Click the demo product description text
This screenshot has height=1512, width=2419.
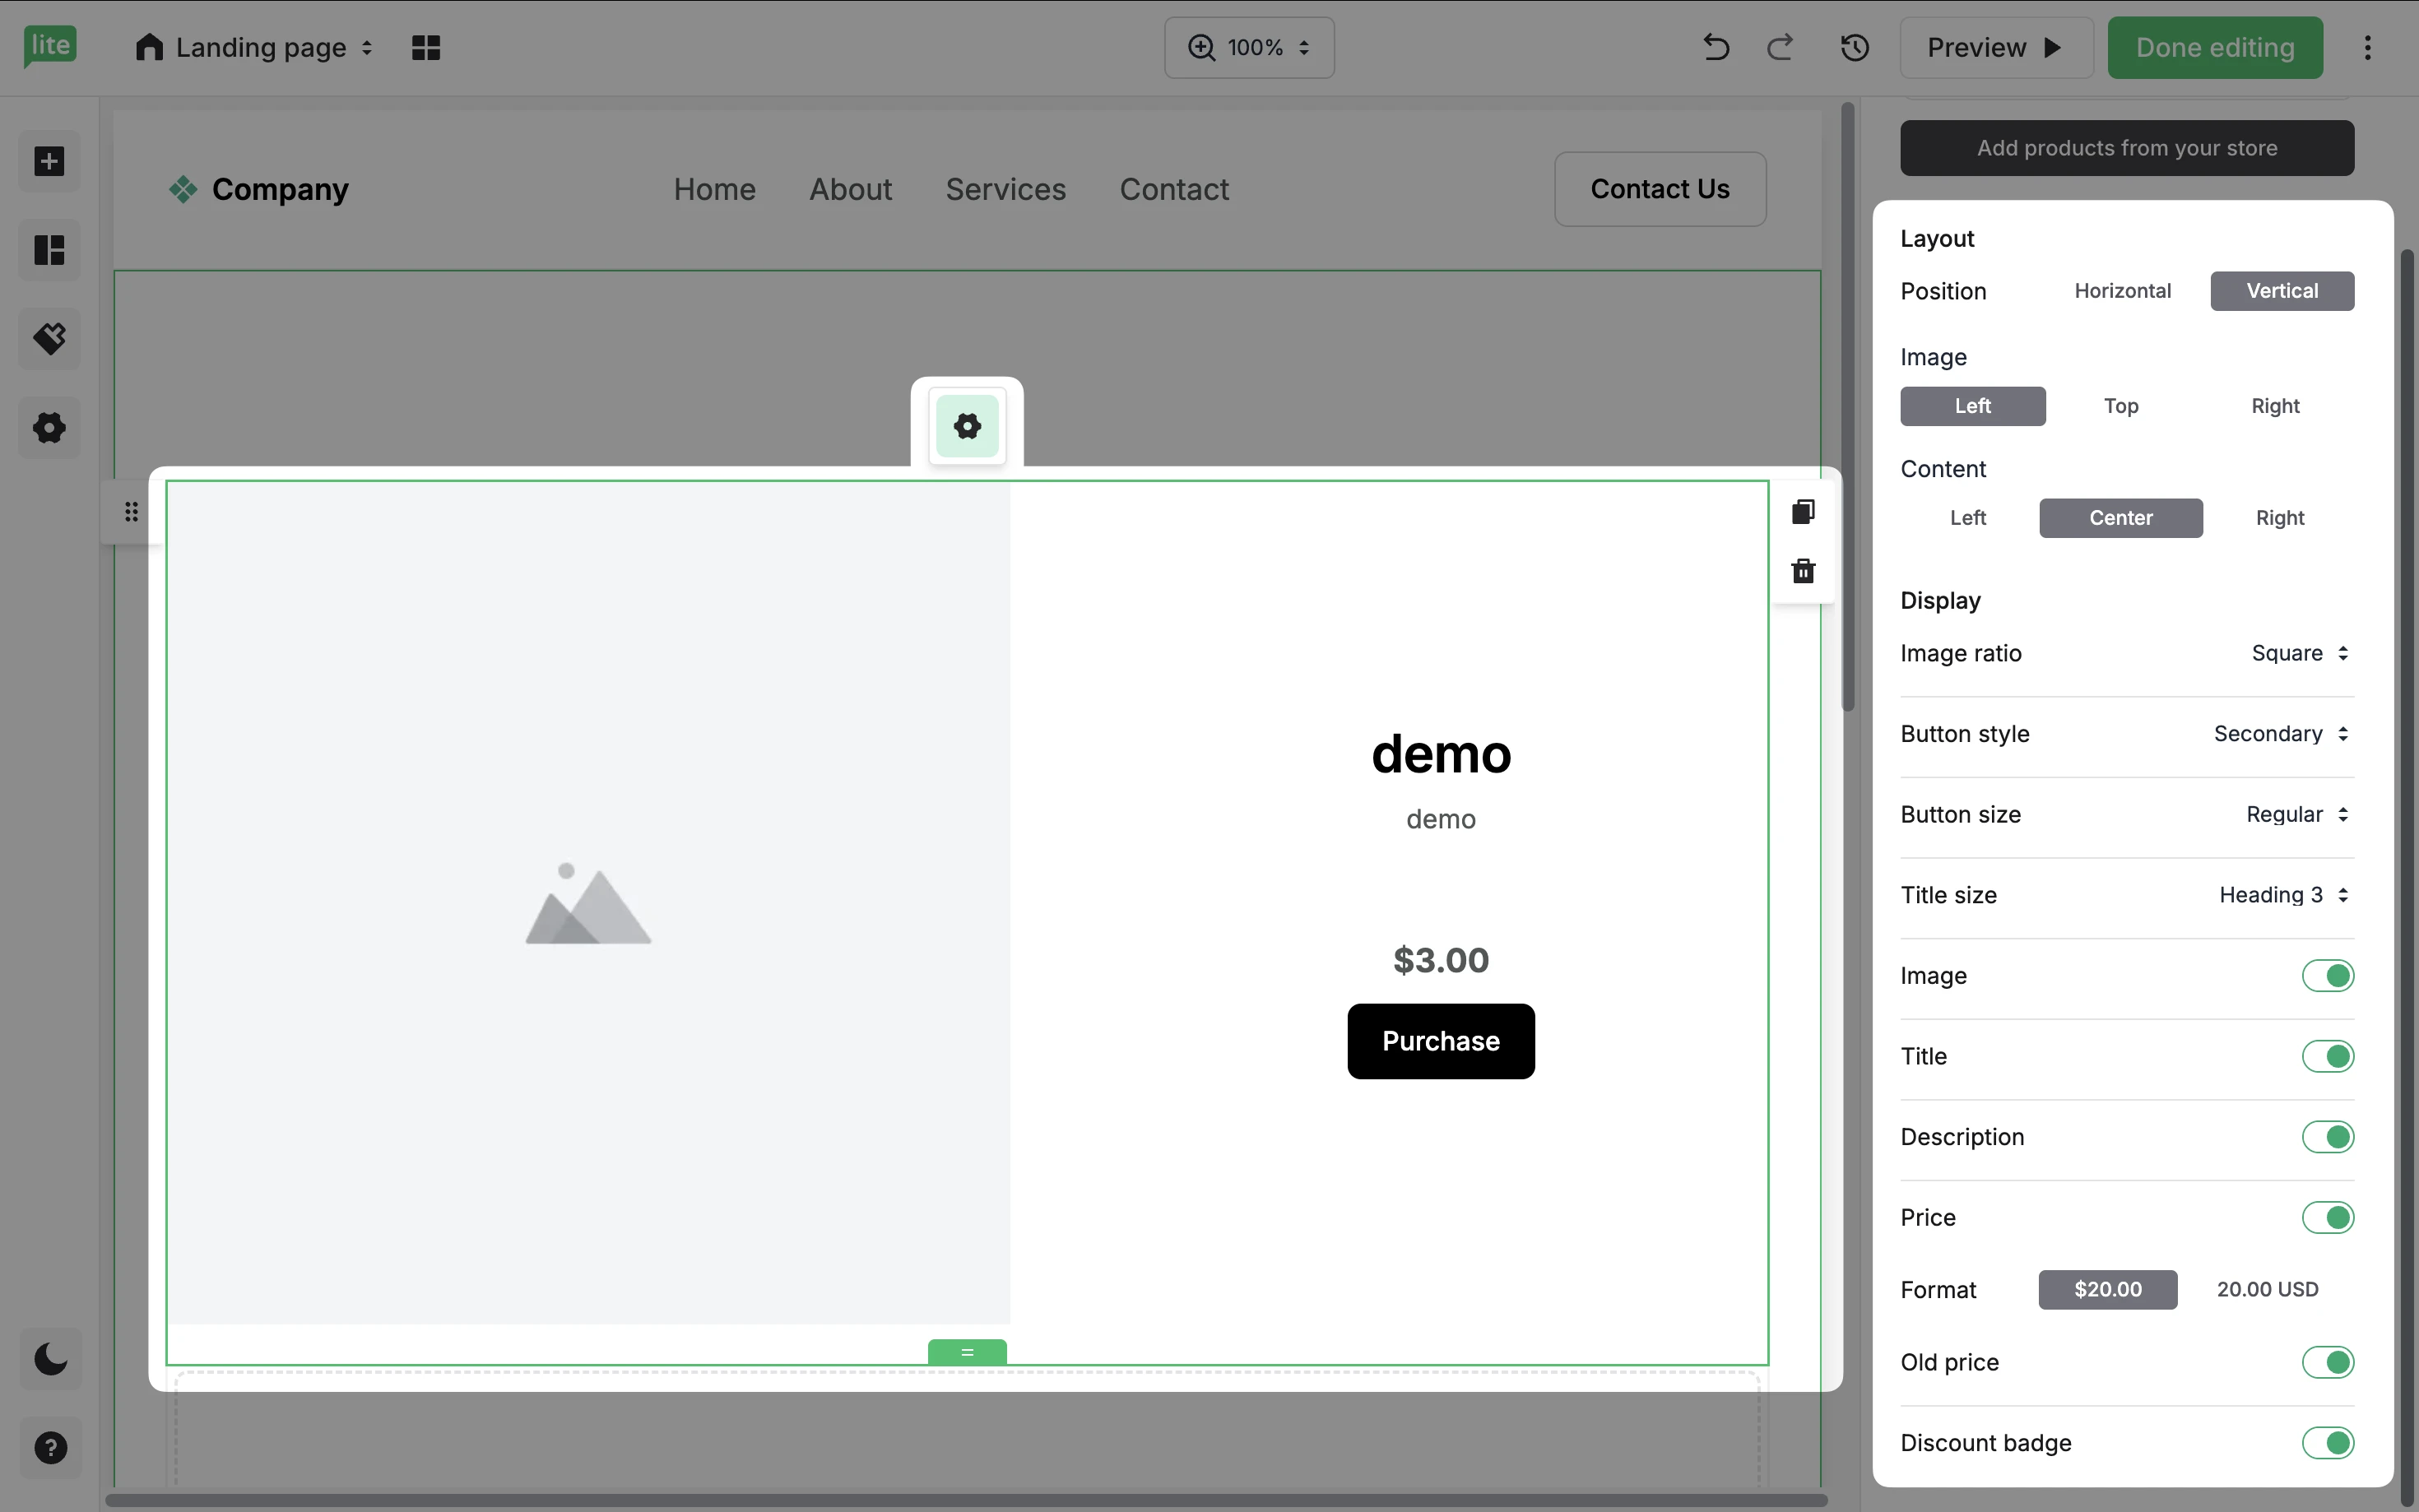click(x=1441, y=819)
